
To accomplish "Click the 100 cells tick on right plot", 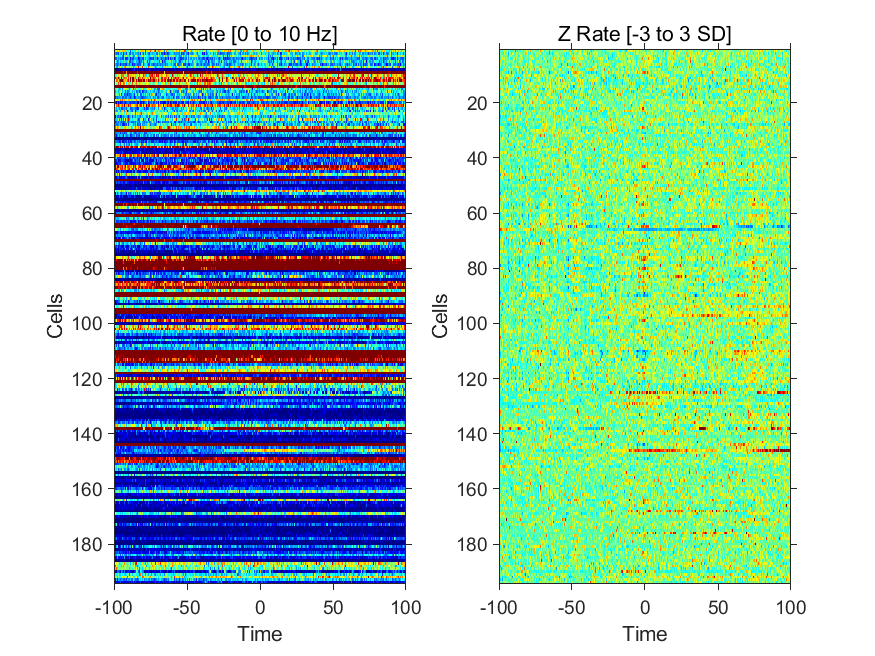I will pos(472,323).
